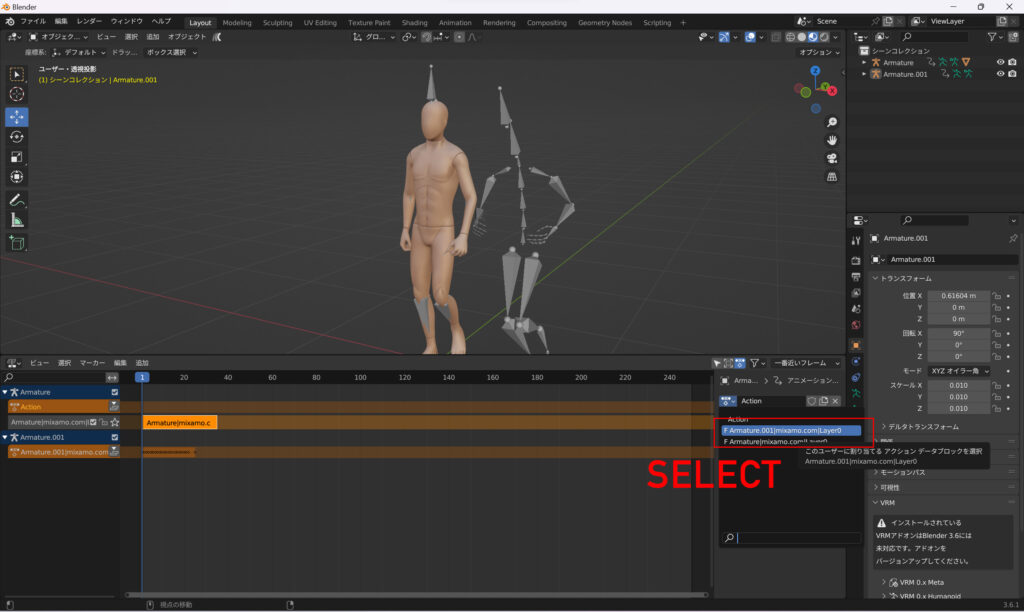Toggle the Armature.001 checkbox in the NLA track list

115,437
